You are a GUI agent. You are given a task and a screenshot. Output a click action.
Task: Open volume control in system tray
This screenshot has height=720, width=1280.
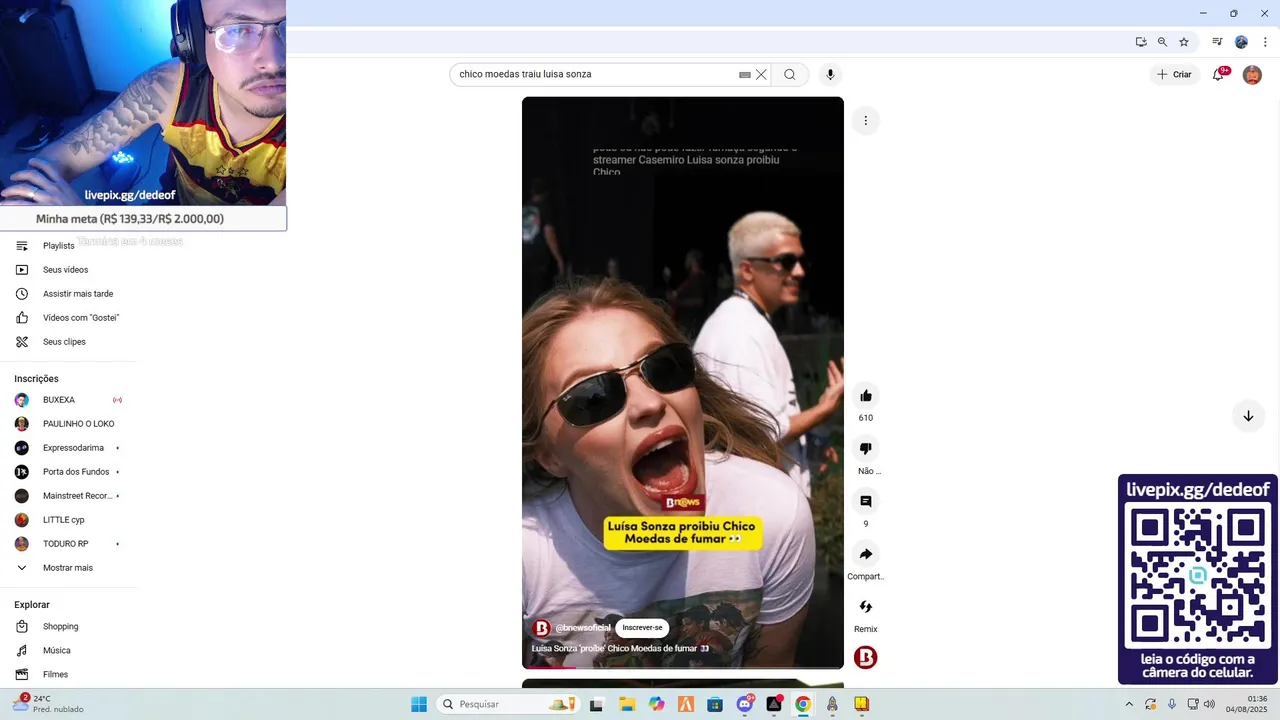[x=1209, y=704]
